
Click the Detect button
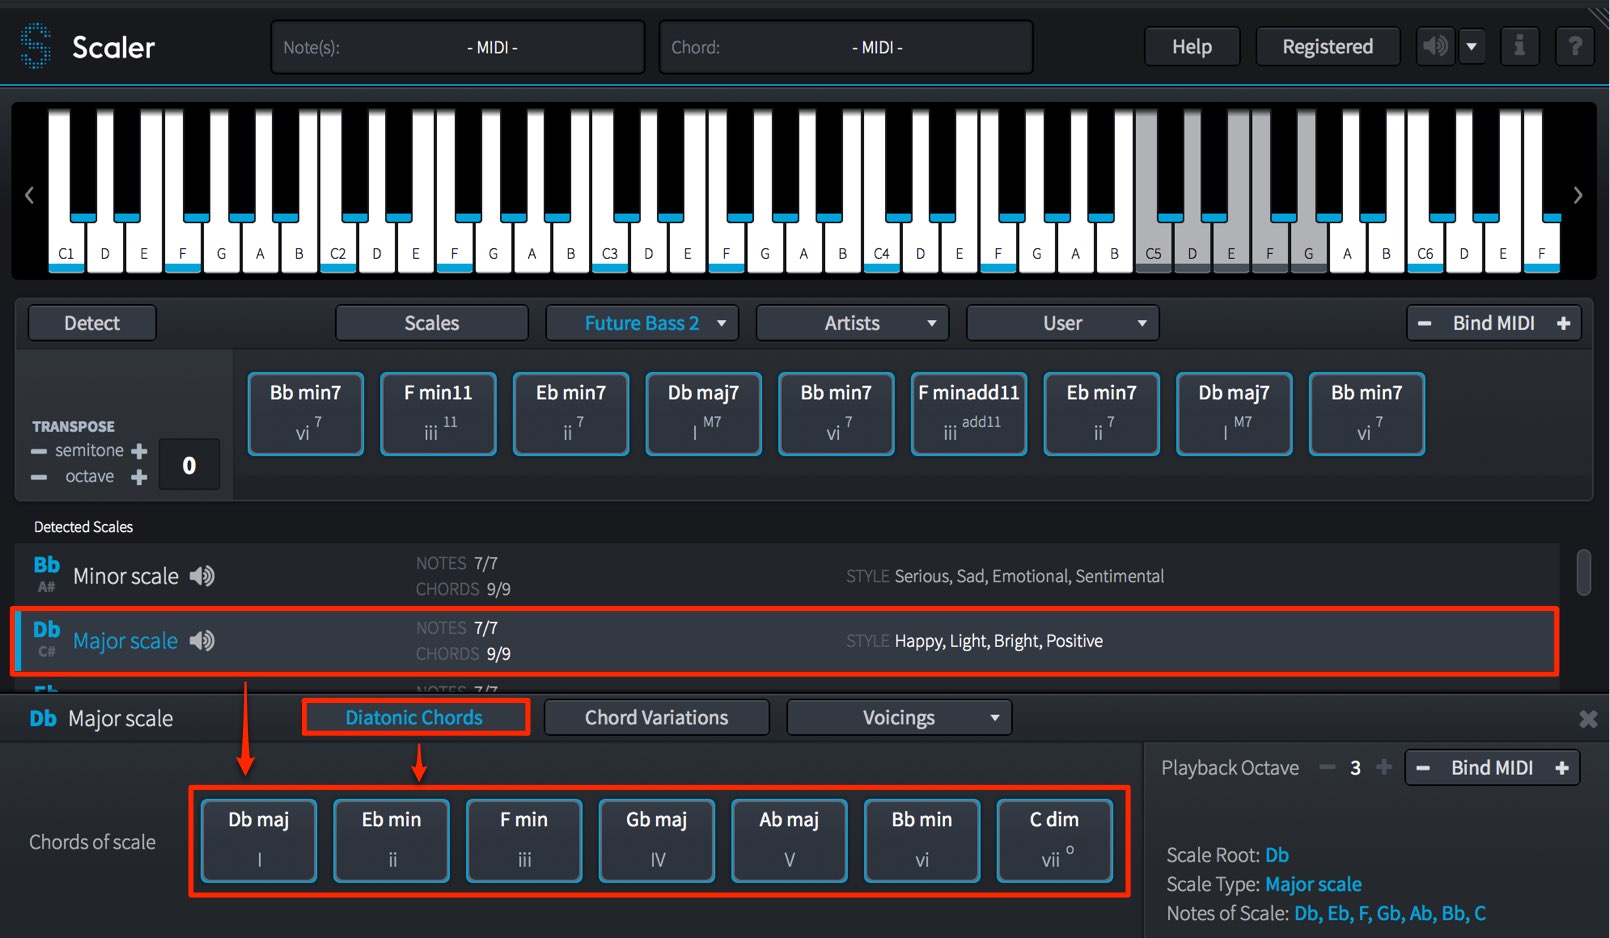(92, 323)
